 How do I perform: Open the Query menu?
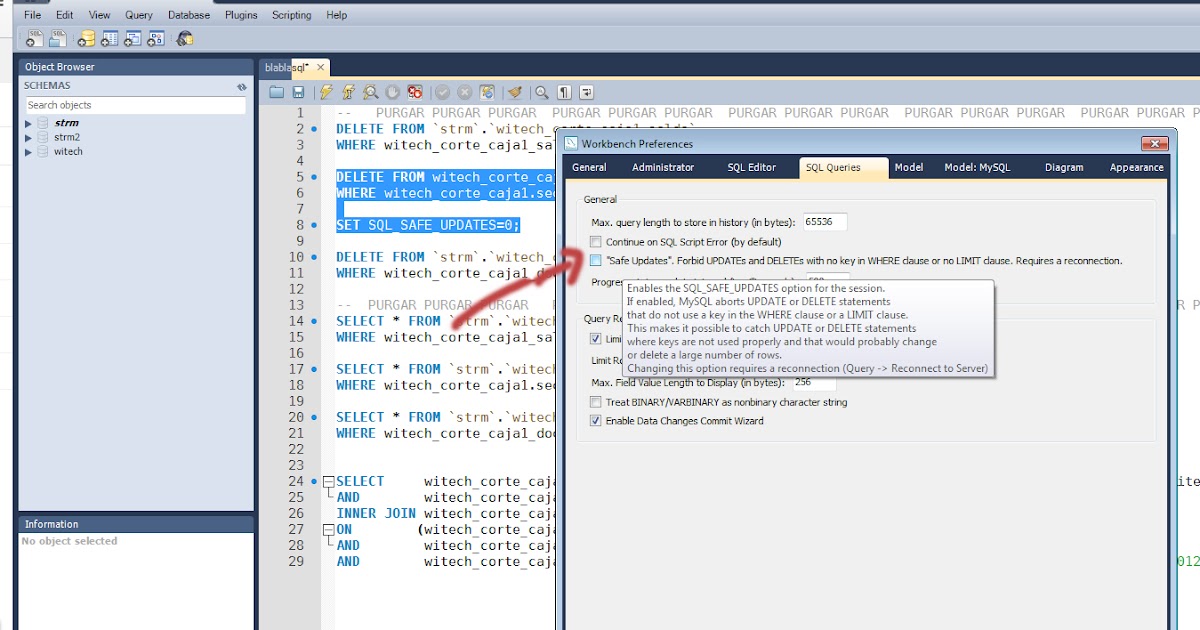pyautogui.click(x=139, y=14)
